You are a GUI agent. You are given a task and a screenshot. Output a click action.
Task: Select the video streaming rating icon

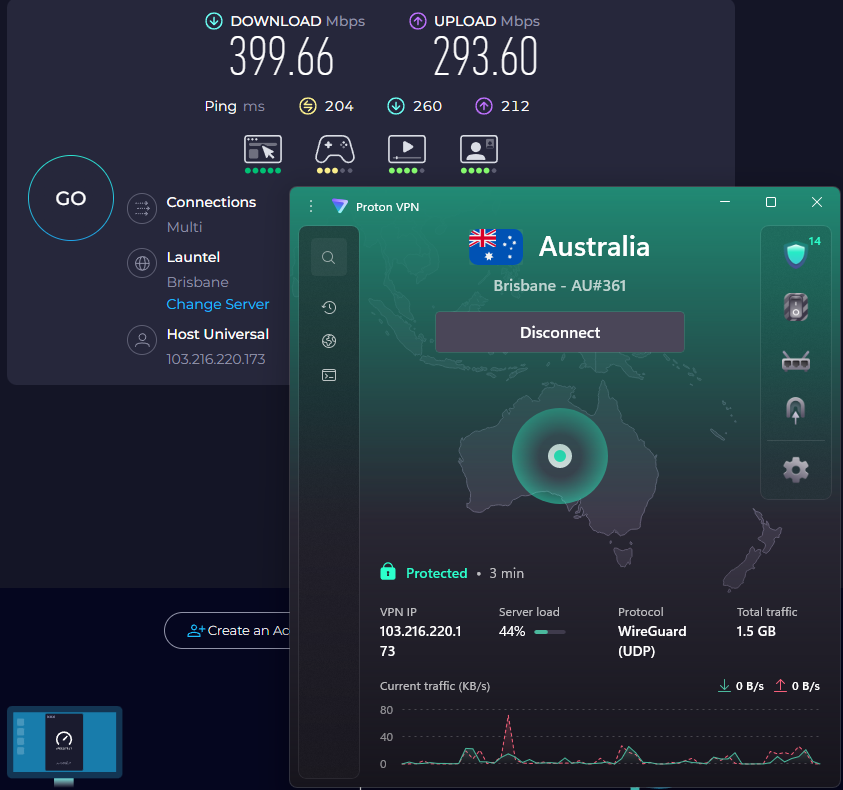pos(406,150)
